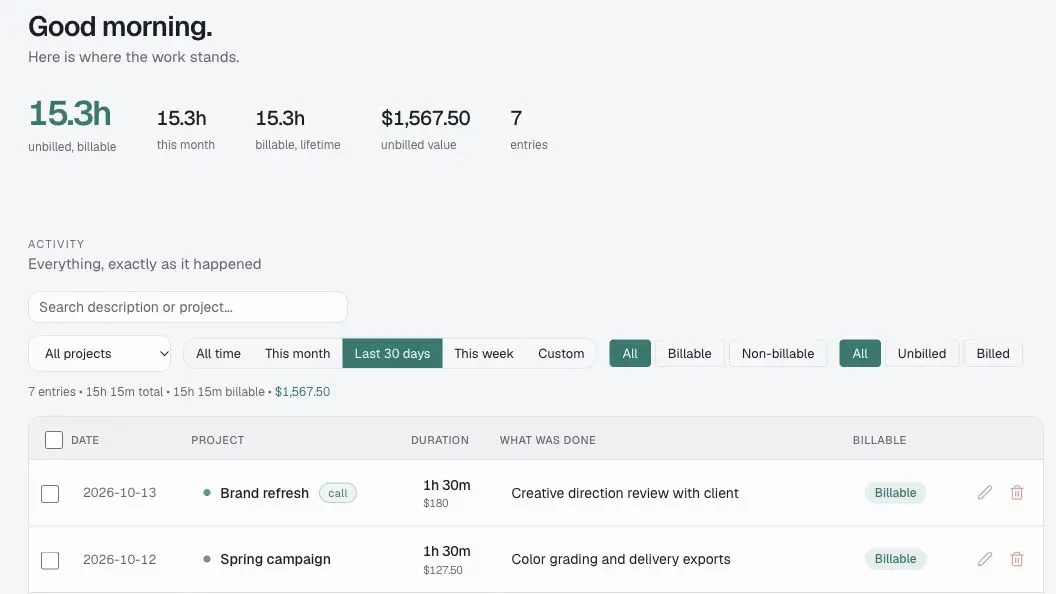1056x594 pixels.
Task: Click the Billable badge for Spring campaign
Action: 896,559
